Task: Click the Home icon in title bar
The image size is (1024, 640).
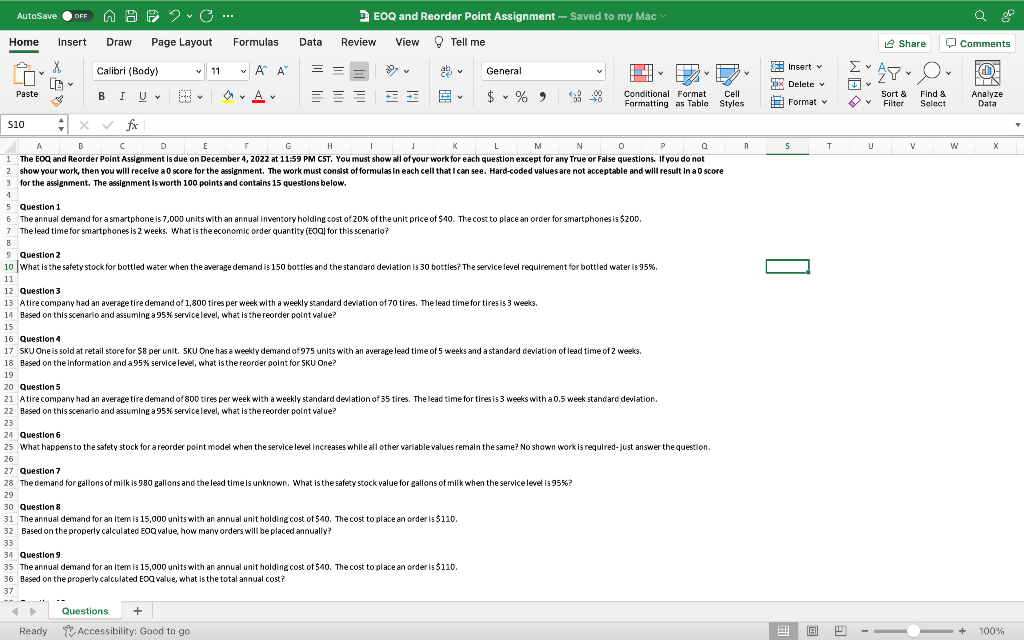Action: [x=110, y=16]
